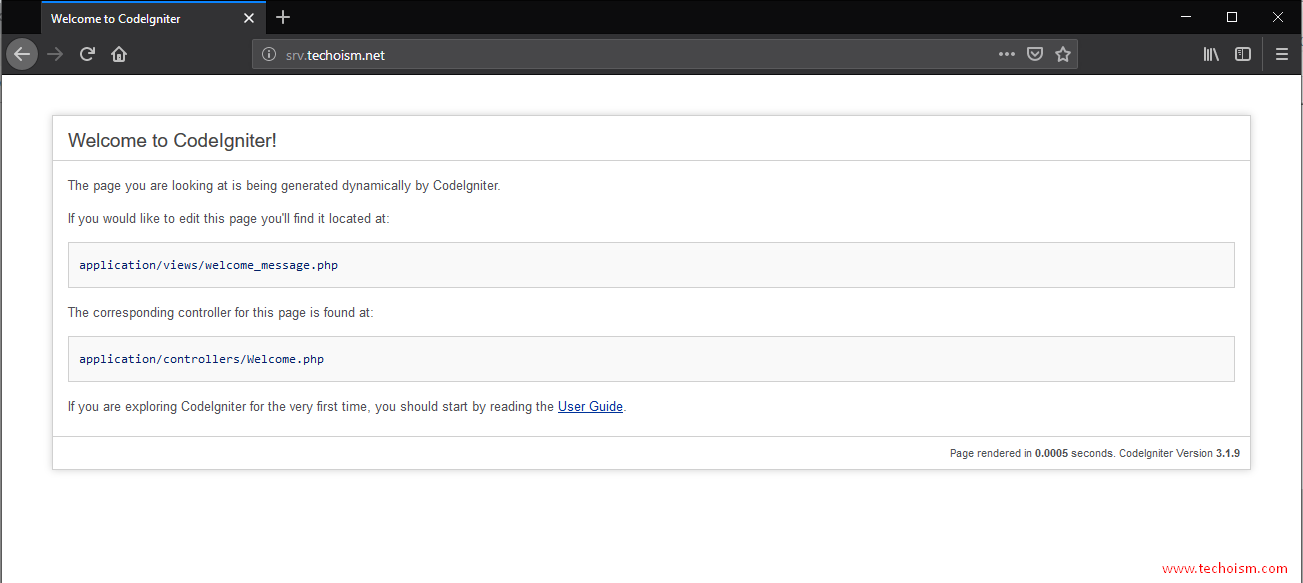Screen dimensions: 1303x583
Task: Go to the Firefox home page
Action: point(119,54)
